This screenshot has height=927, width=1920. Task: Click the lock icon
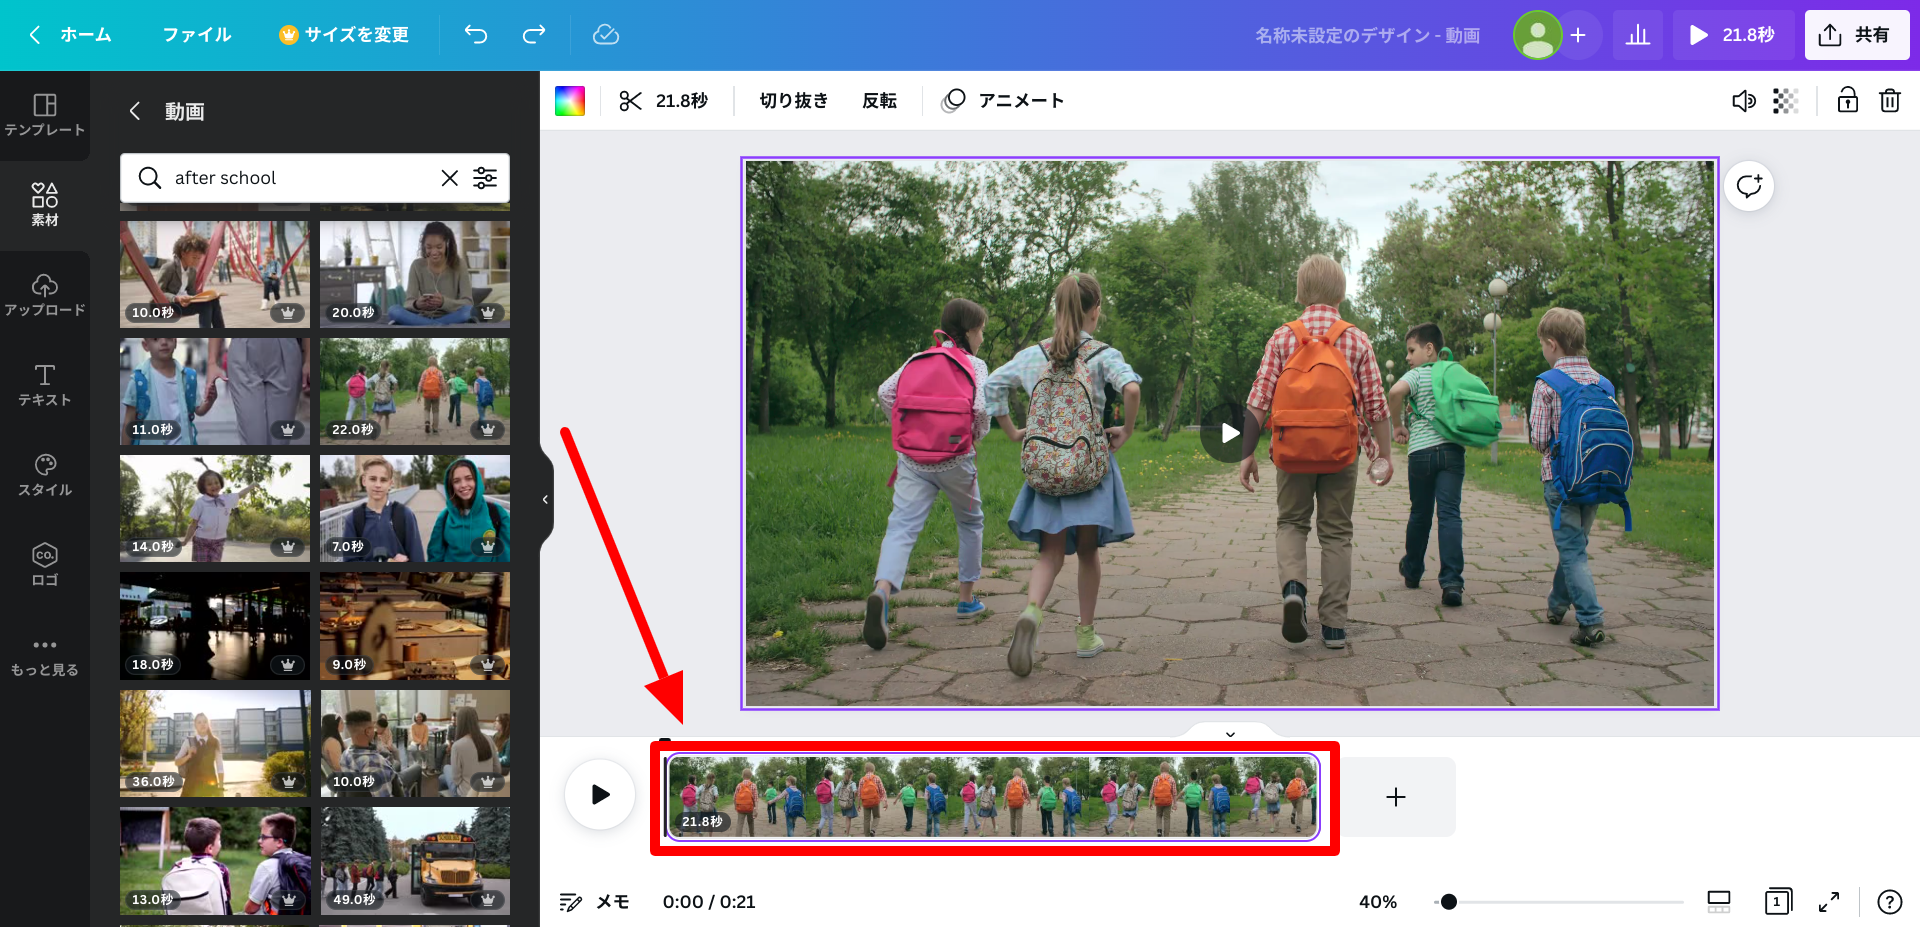pyautogui.click(x=1847, y=100)
